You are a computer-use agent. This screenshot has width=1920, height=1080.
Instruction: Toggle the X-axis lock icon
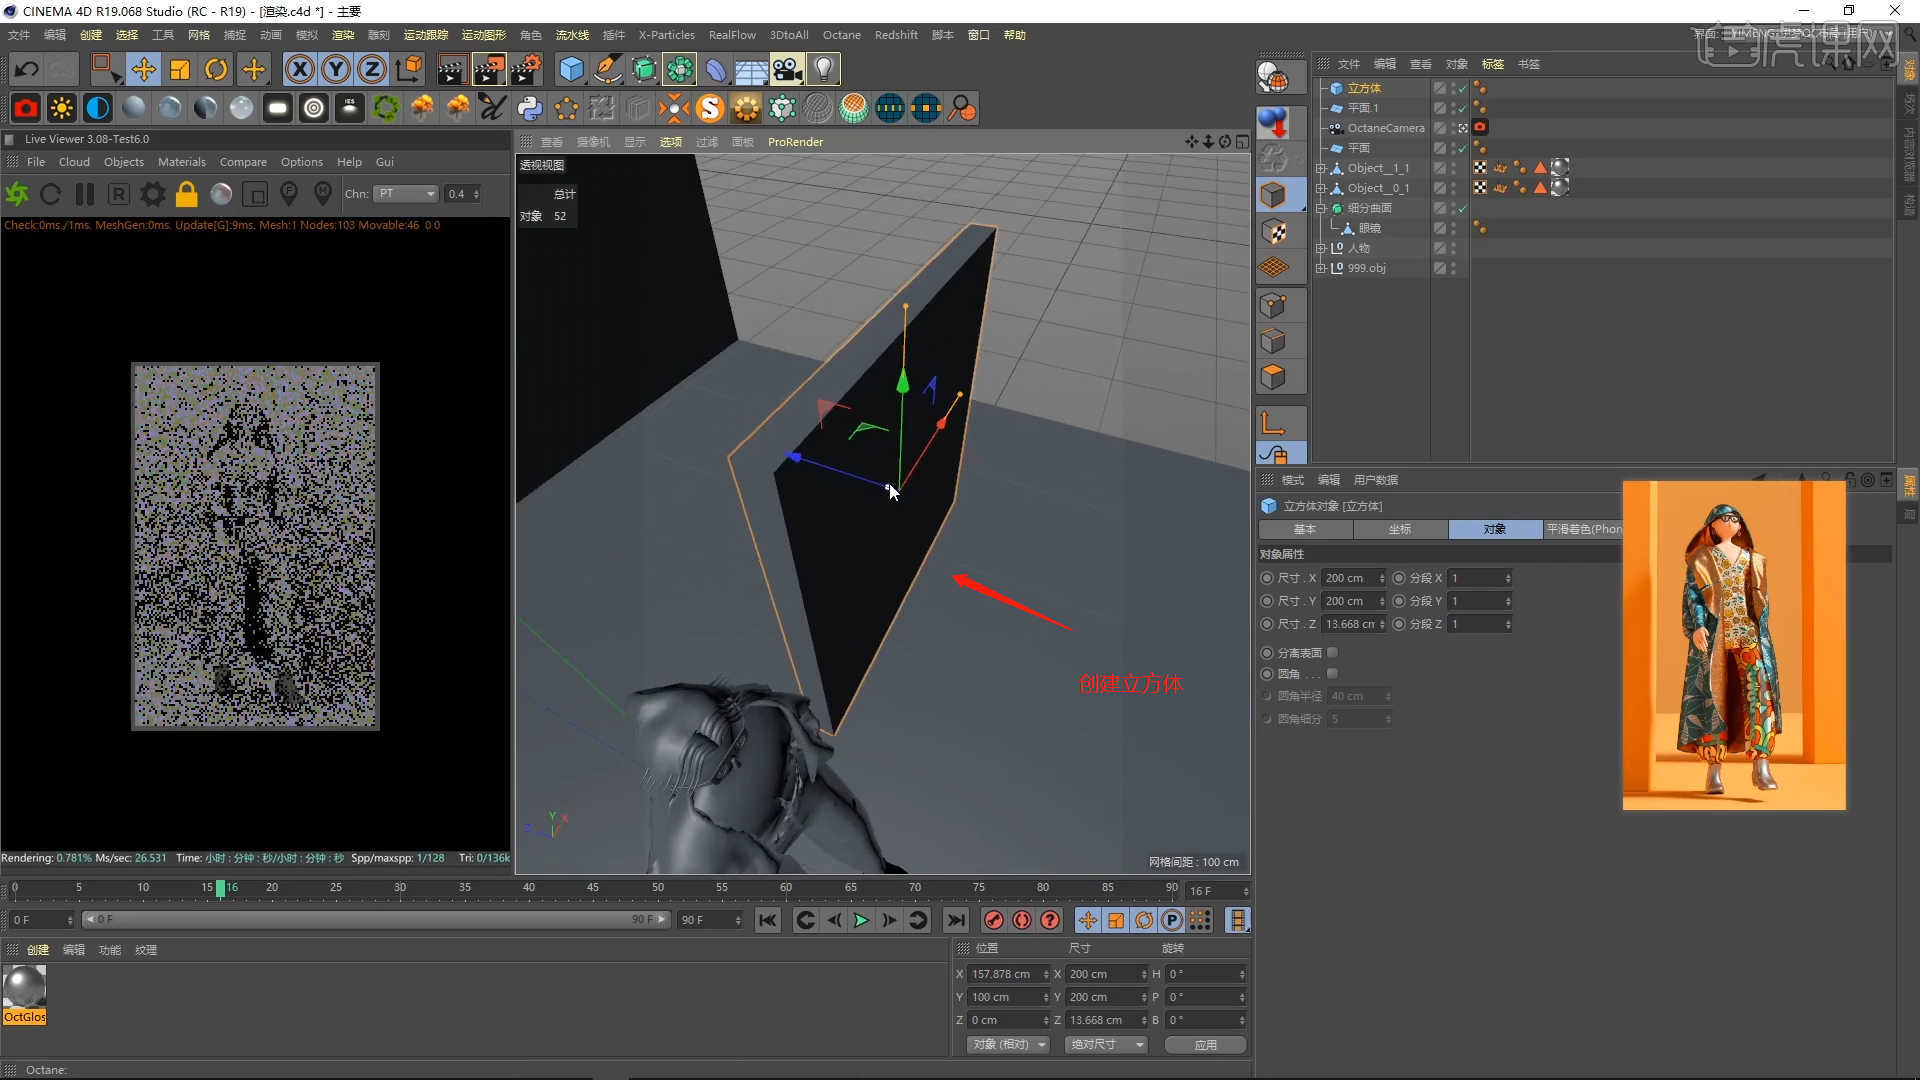pos(299,69)
